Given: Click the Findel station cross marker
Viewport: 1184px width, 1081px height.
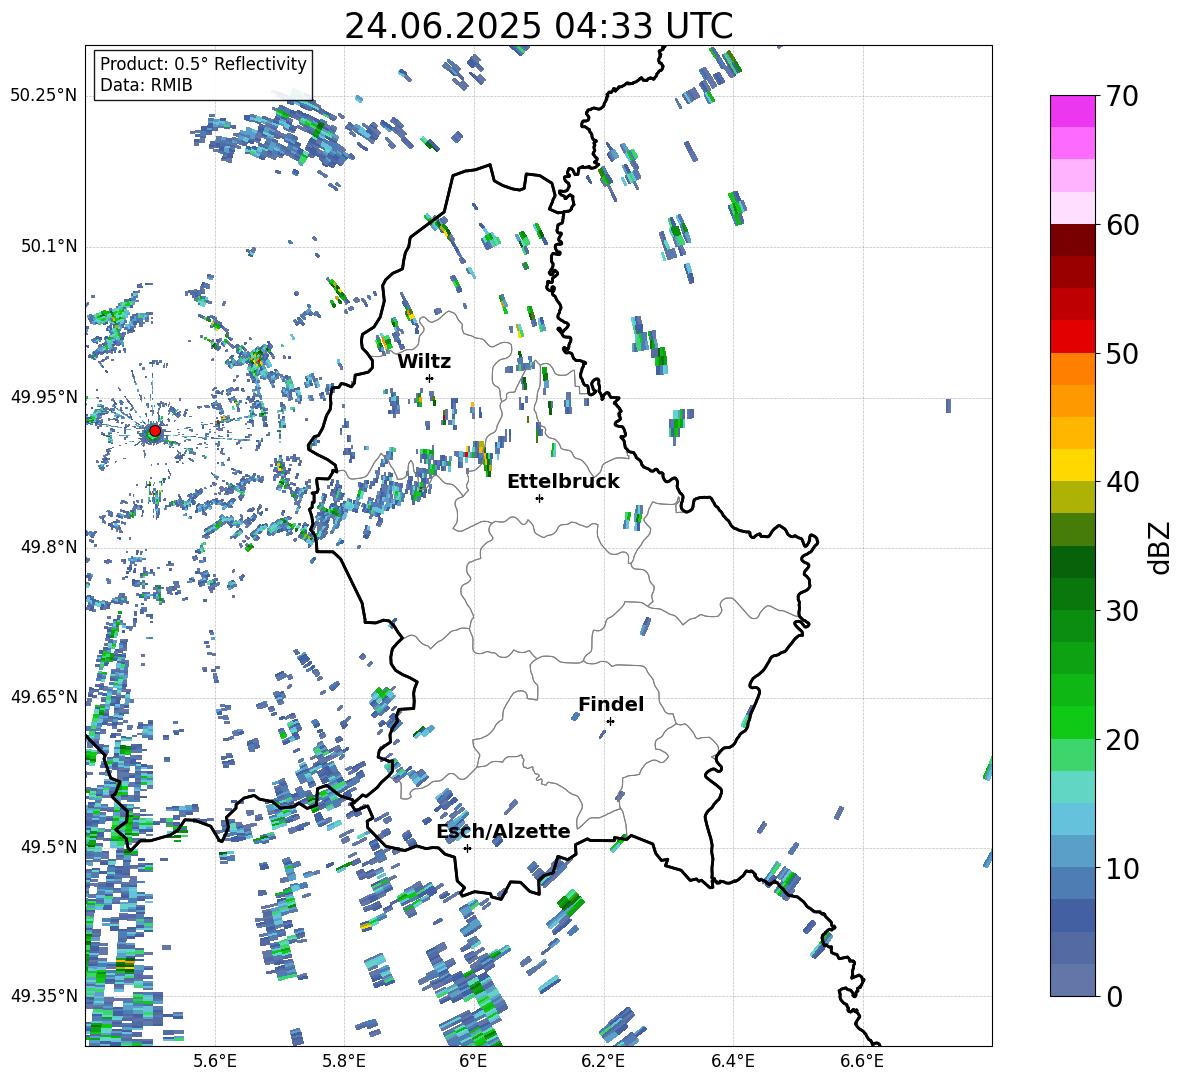Looking at the screenshot, I should point(610,722).
